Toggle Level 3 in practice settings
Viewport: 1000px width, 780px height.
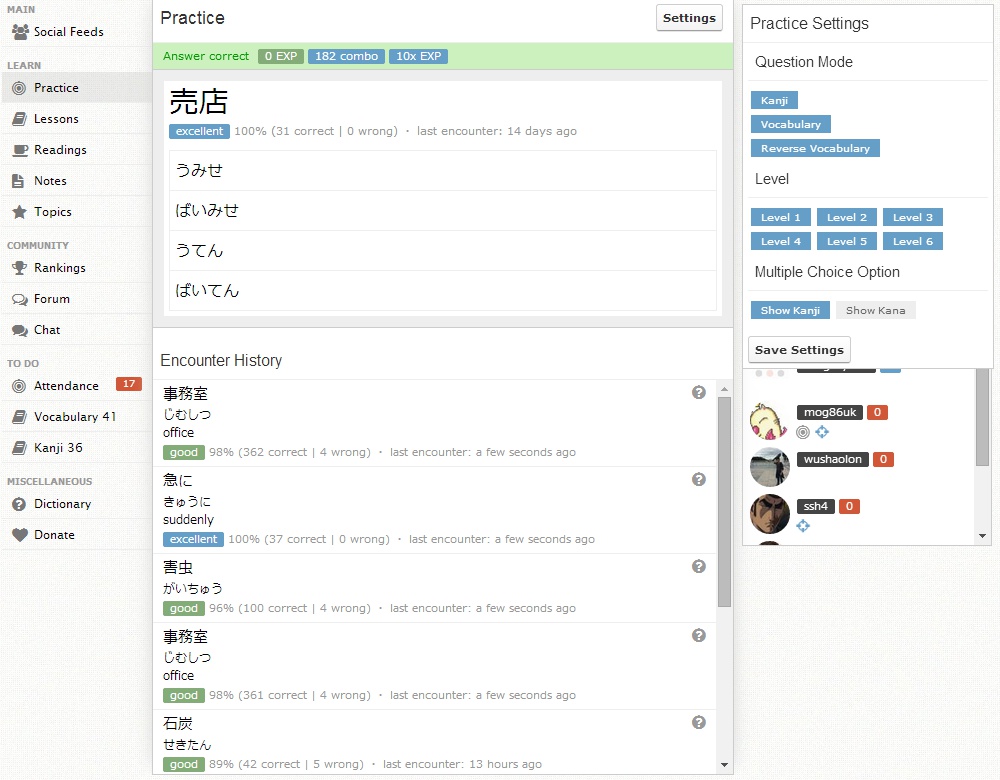tap(912, 218)
